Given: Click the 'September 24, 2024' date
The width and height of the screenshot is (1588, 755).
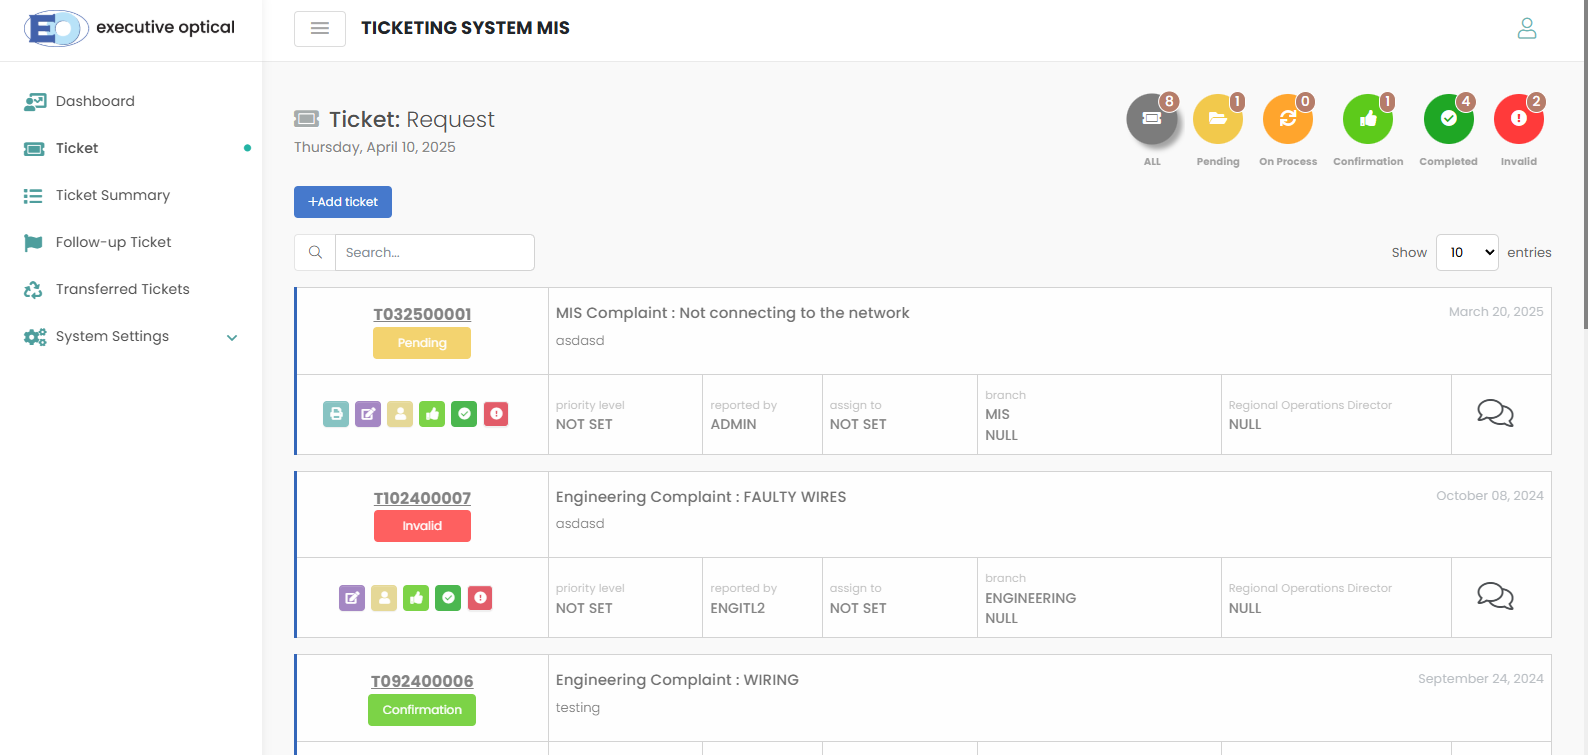Looking at the screenshot, I should click(1481, 679).
